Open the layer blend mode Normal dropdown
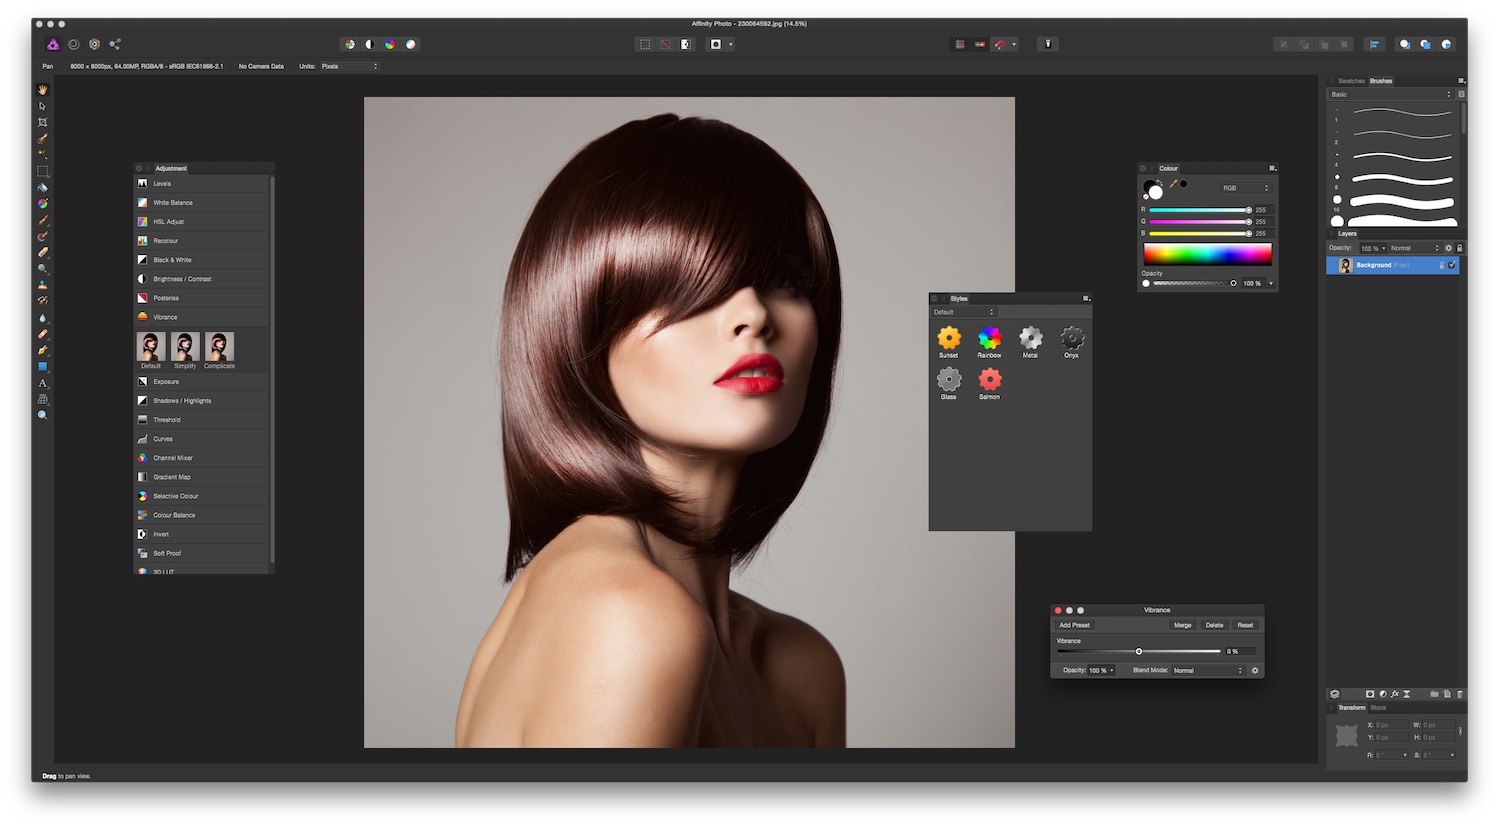The image size is (1500, 827). pyautogui.click(x=1414, y=248)
